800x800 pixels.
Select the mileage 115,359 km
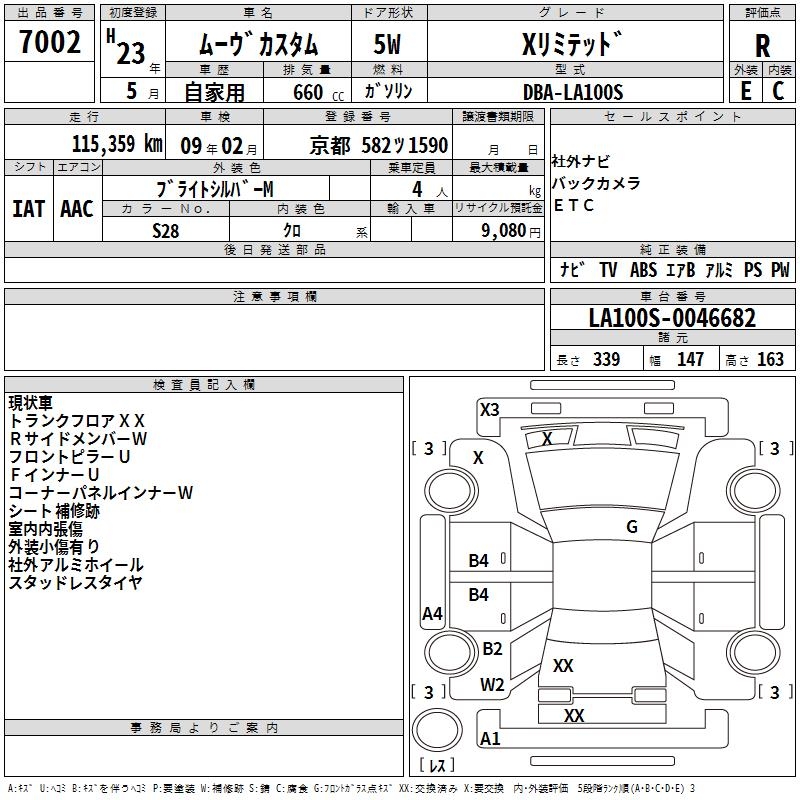pyautogui.click(x=117, y=144)
